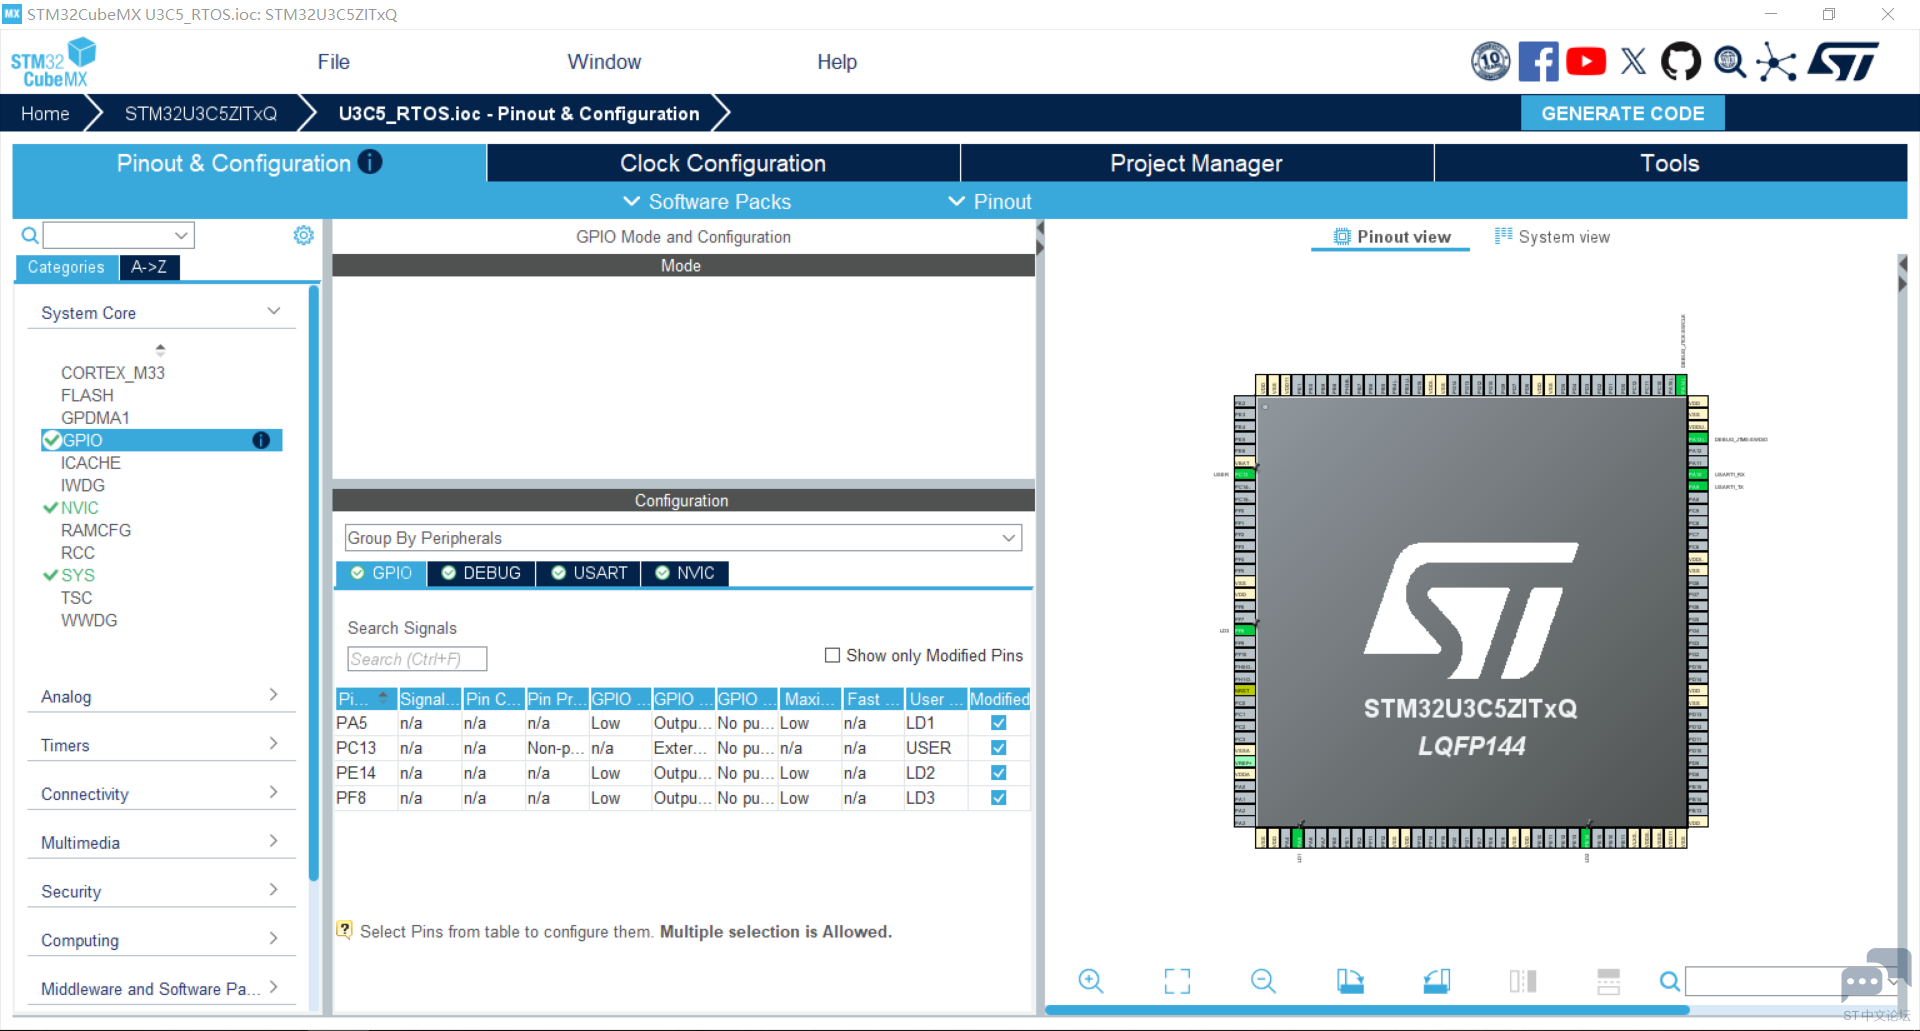1920x1031 pixels.
Task: Click the pin search magnifier icon
Action: click(x=1670, y=982)
